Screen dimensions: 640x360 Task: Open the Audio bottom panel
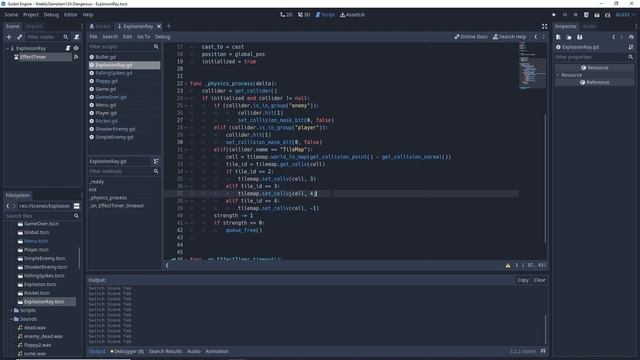tap(194, 351)
